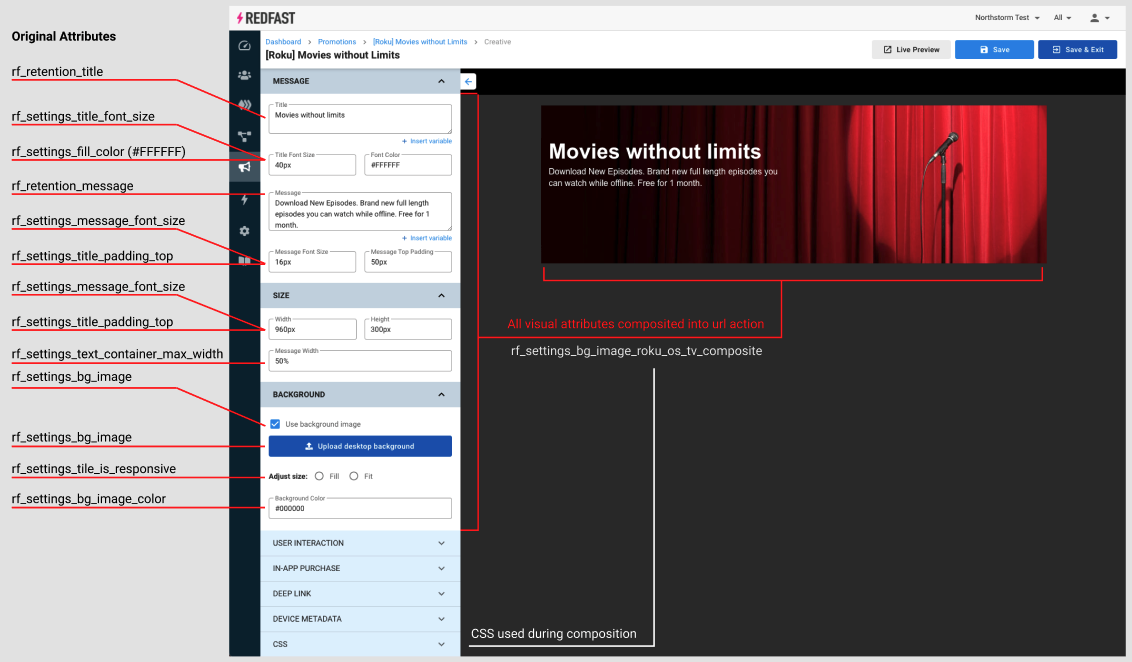Expand the CSS section
The width and height of the screenshot is (1132, 662).
(x=360, y=645)
